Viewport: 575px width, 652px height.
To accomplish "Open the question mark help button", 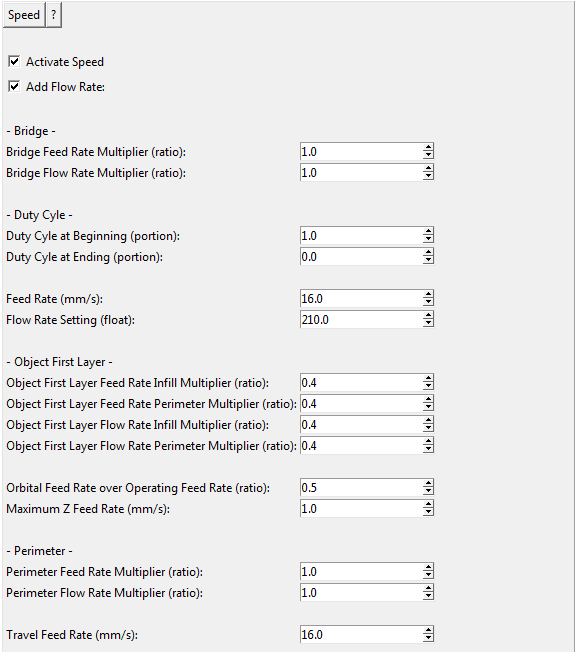I will (x=54, y=15).
